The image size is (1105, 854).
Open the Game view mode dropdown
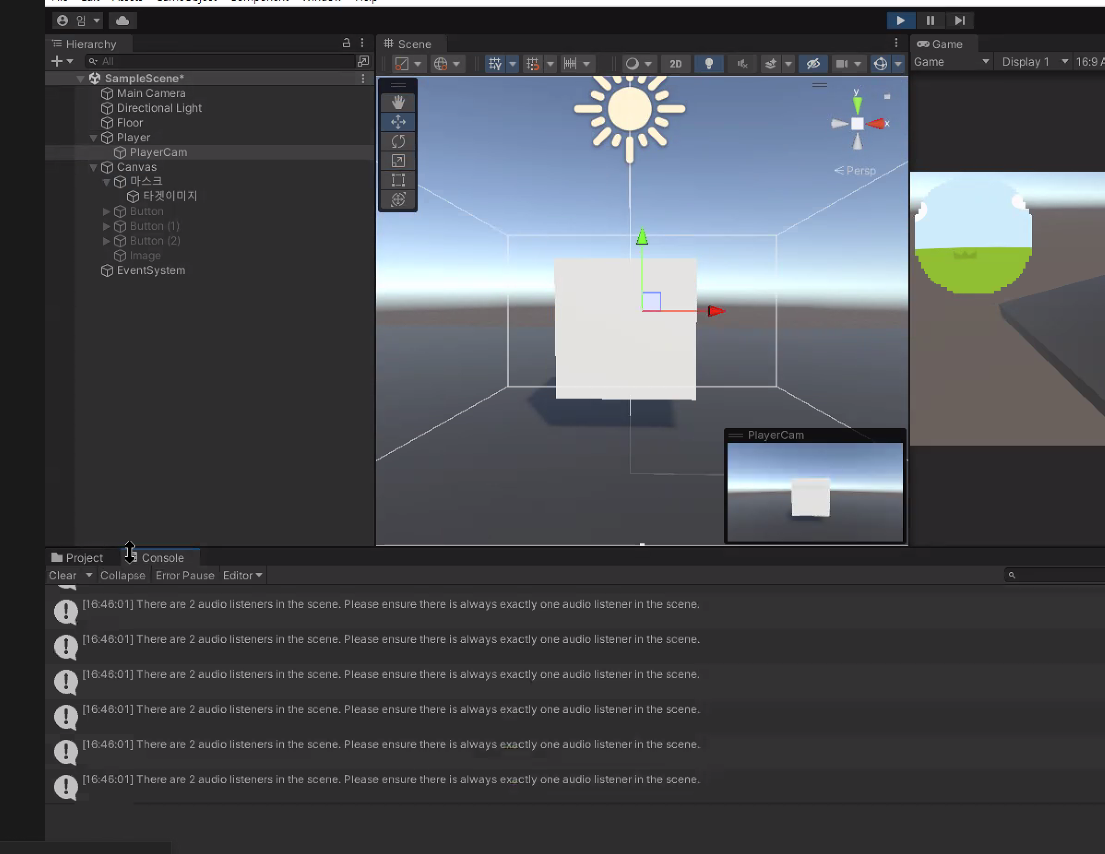point(951,62)
